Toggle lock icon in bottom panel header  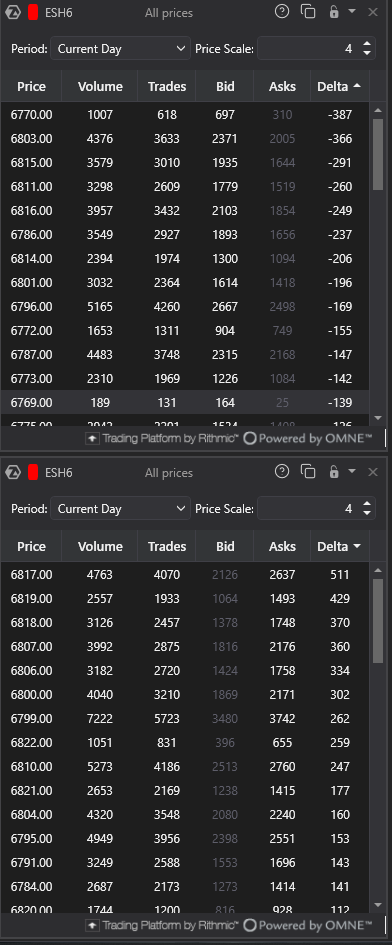click(x=334, y=471)
